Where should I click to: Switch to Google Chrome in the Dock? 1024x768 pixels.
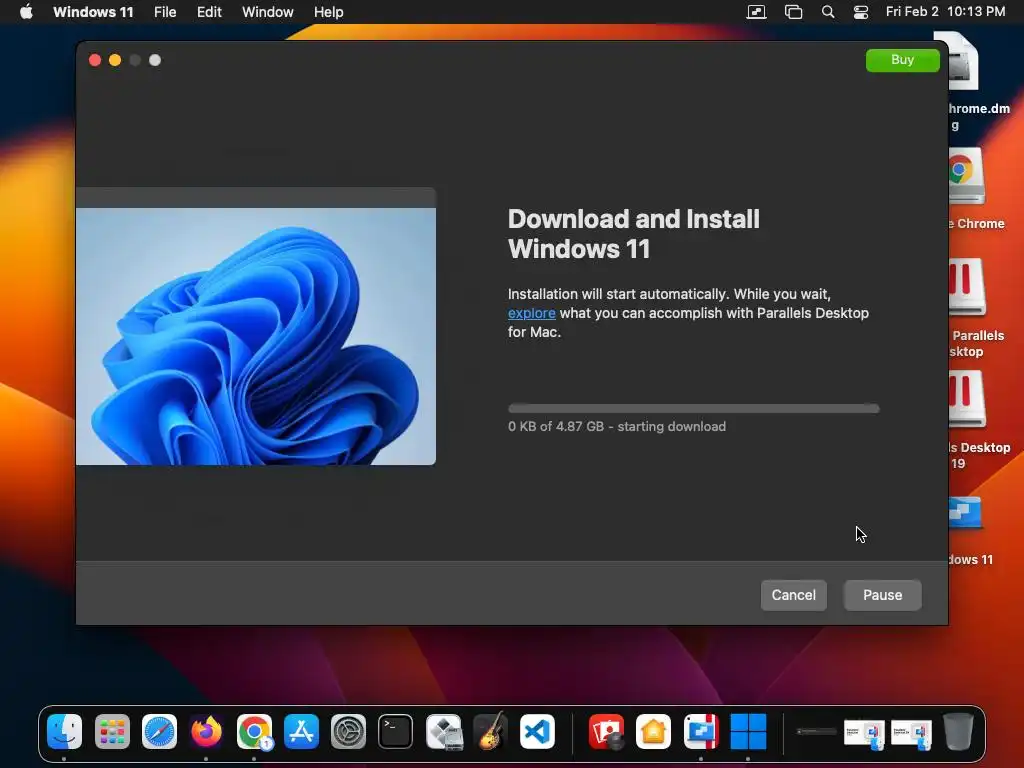click(x=254, y=731)
